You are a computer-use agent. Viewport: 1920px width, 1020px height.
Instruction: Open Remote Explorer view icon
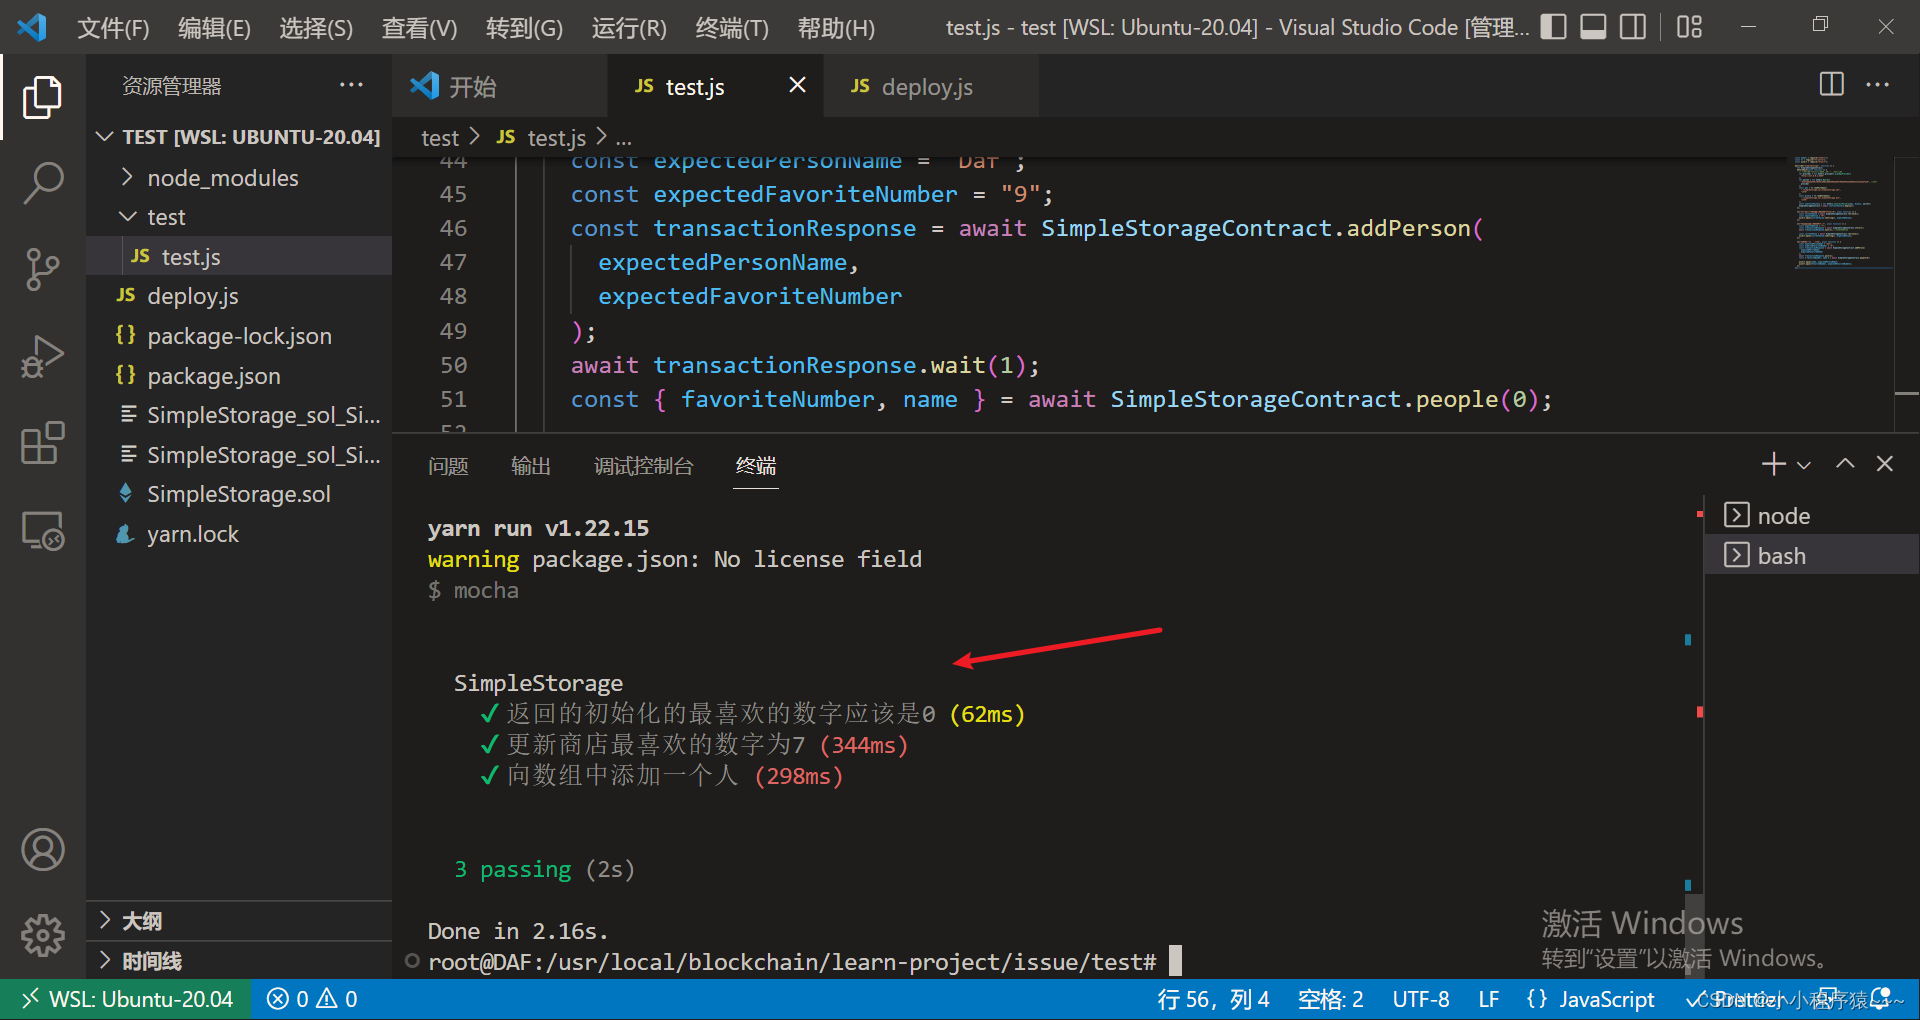coord(42,530)
